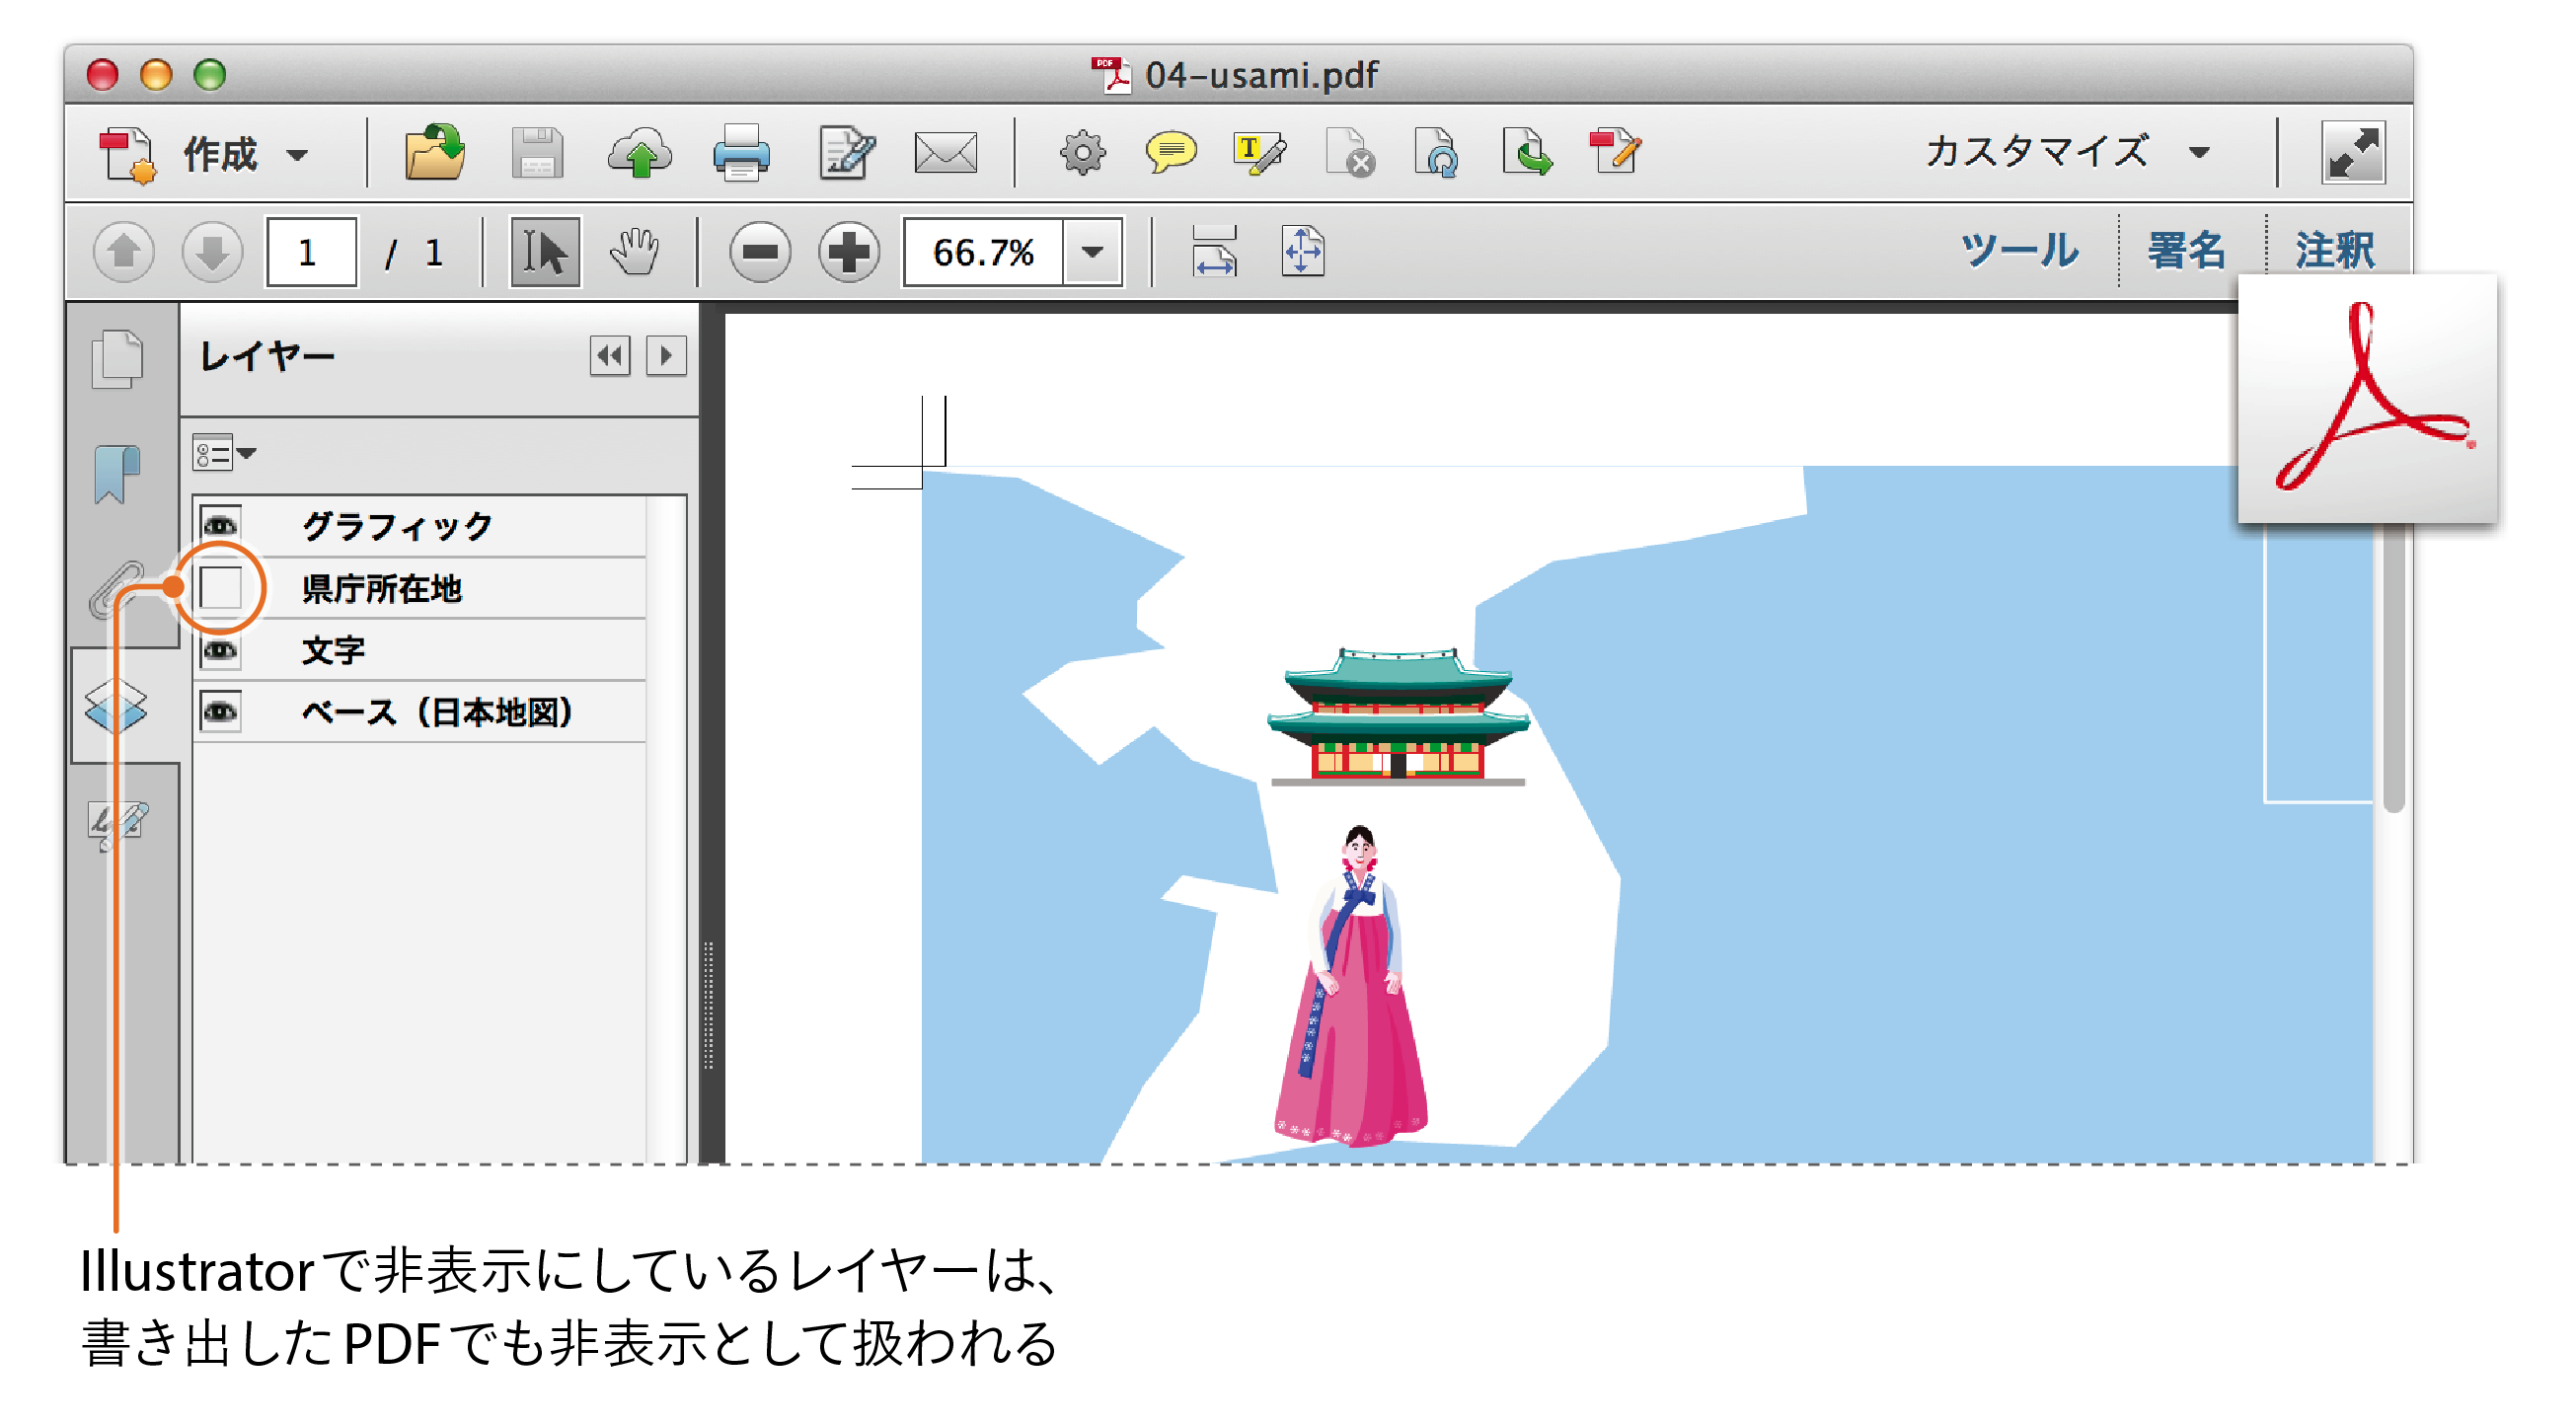Screen dimensions: 2576x1423
Task: Toggle visibility of 文字 layer
Action: click(220, 650)
